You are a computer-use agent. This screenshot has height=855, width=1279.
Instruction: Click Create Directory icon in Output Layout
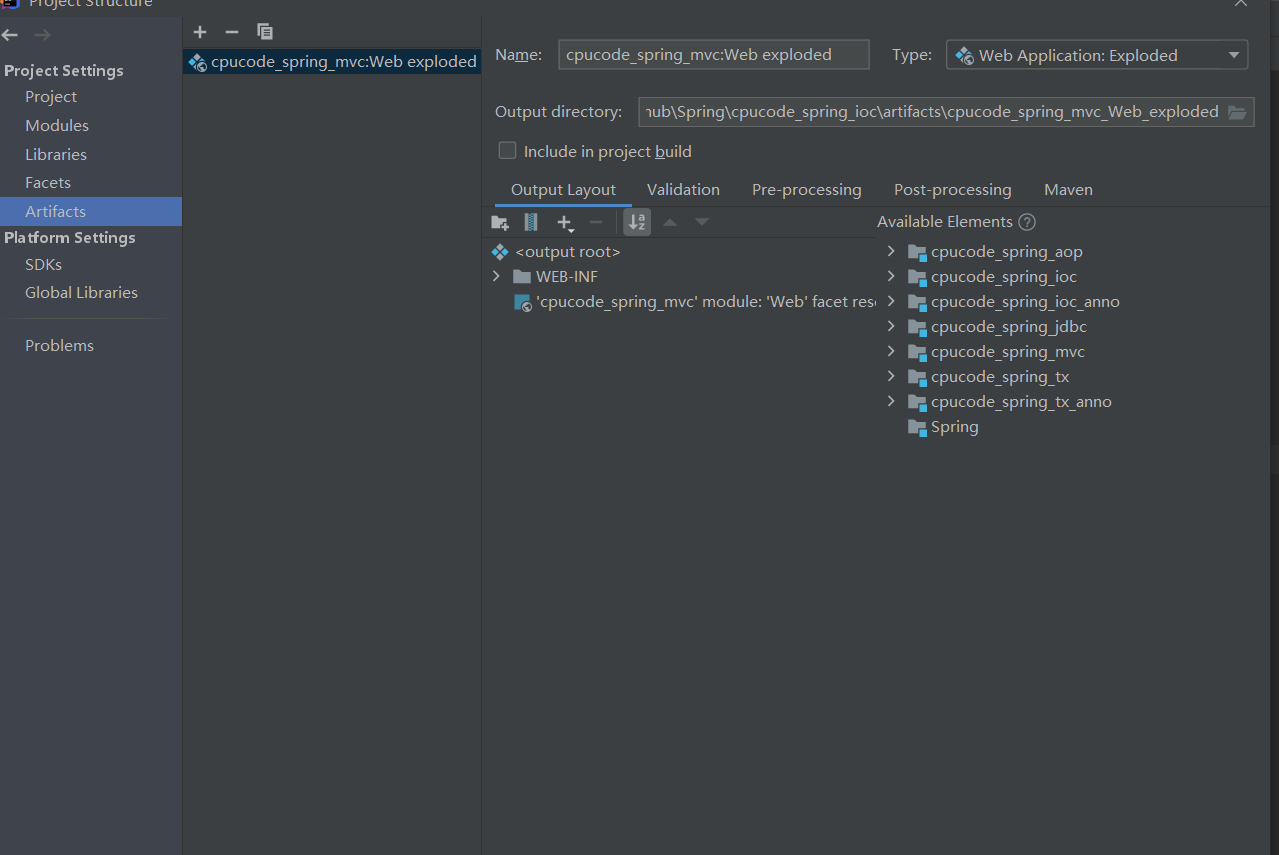(x=500, y=222)
